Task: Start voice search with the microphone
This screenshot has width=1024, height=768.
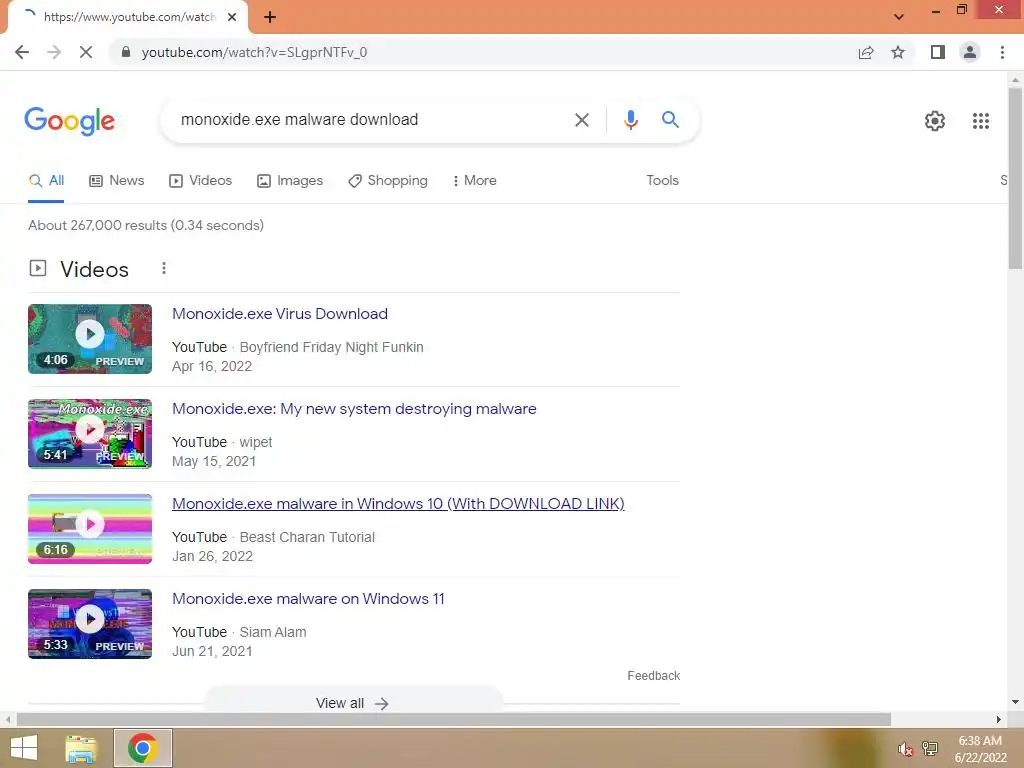Action: point(630,120)
